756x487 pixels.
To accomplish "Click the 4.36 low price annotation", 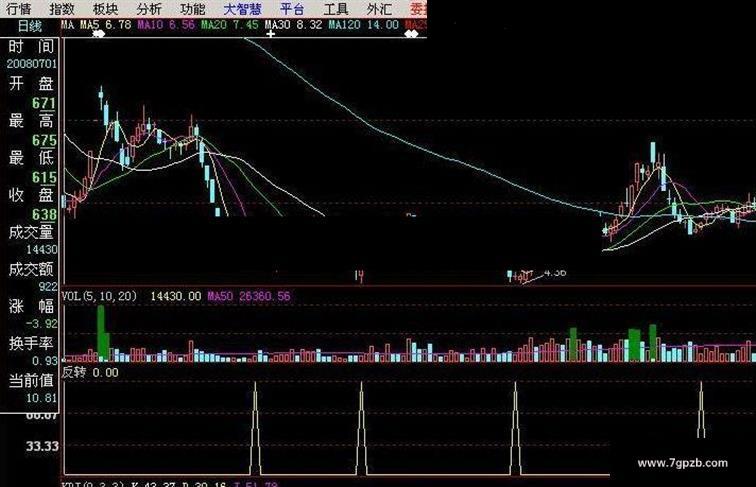I will [x=555, y=273].
